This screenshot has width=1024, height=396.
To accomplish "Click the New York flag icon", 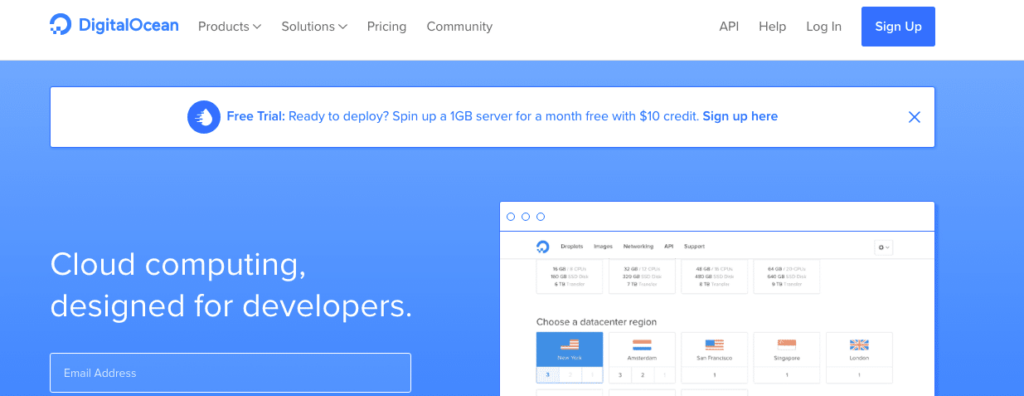I will click(x=569, y=345).
